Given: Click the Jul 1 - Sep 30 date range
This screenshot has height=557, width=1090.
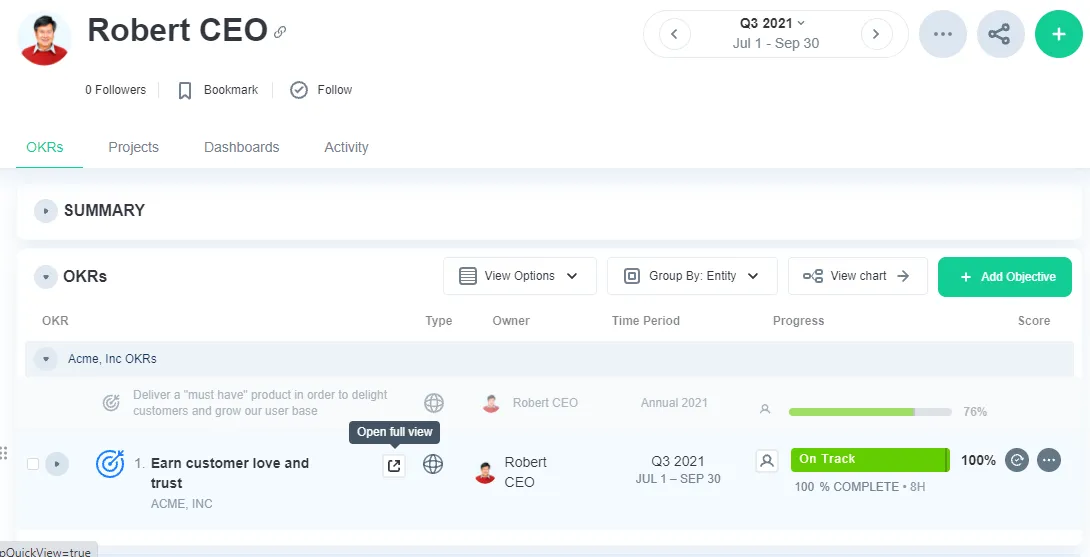Looking at the screenshot, I should pyautogui.click(x=776, y=43).
